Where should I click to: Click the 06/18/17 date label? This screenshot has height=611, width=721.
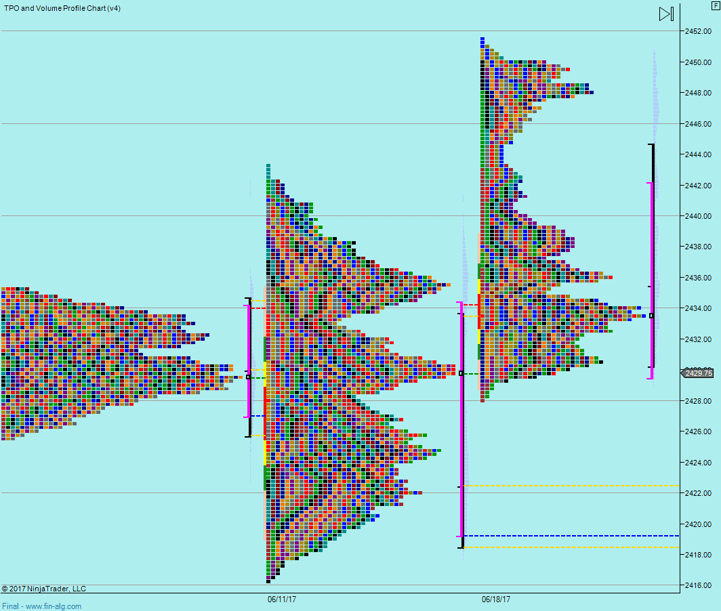[x=495, y=599]
